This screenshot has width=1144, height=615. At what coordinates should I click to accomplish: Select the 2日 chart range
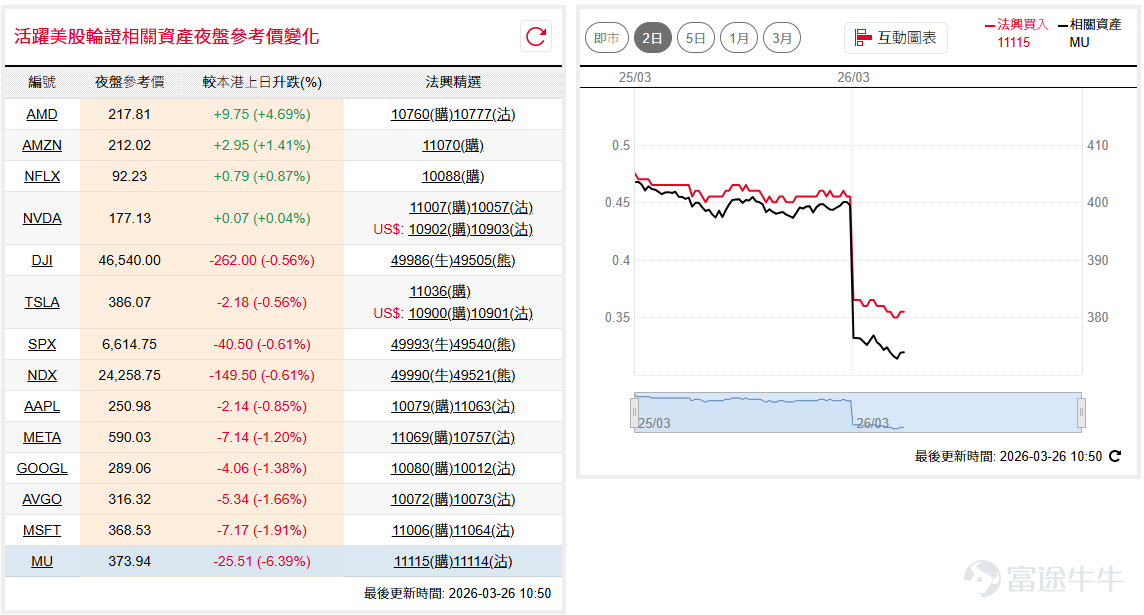pos(652,38)
